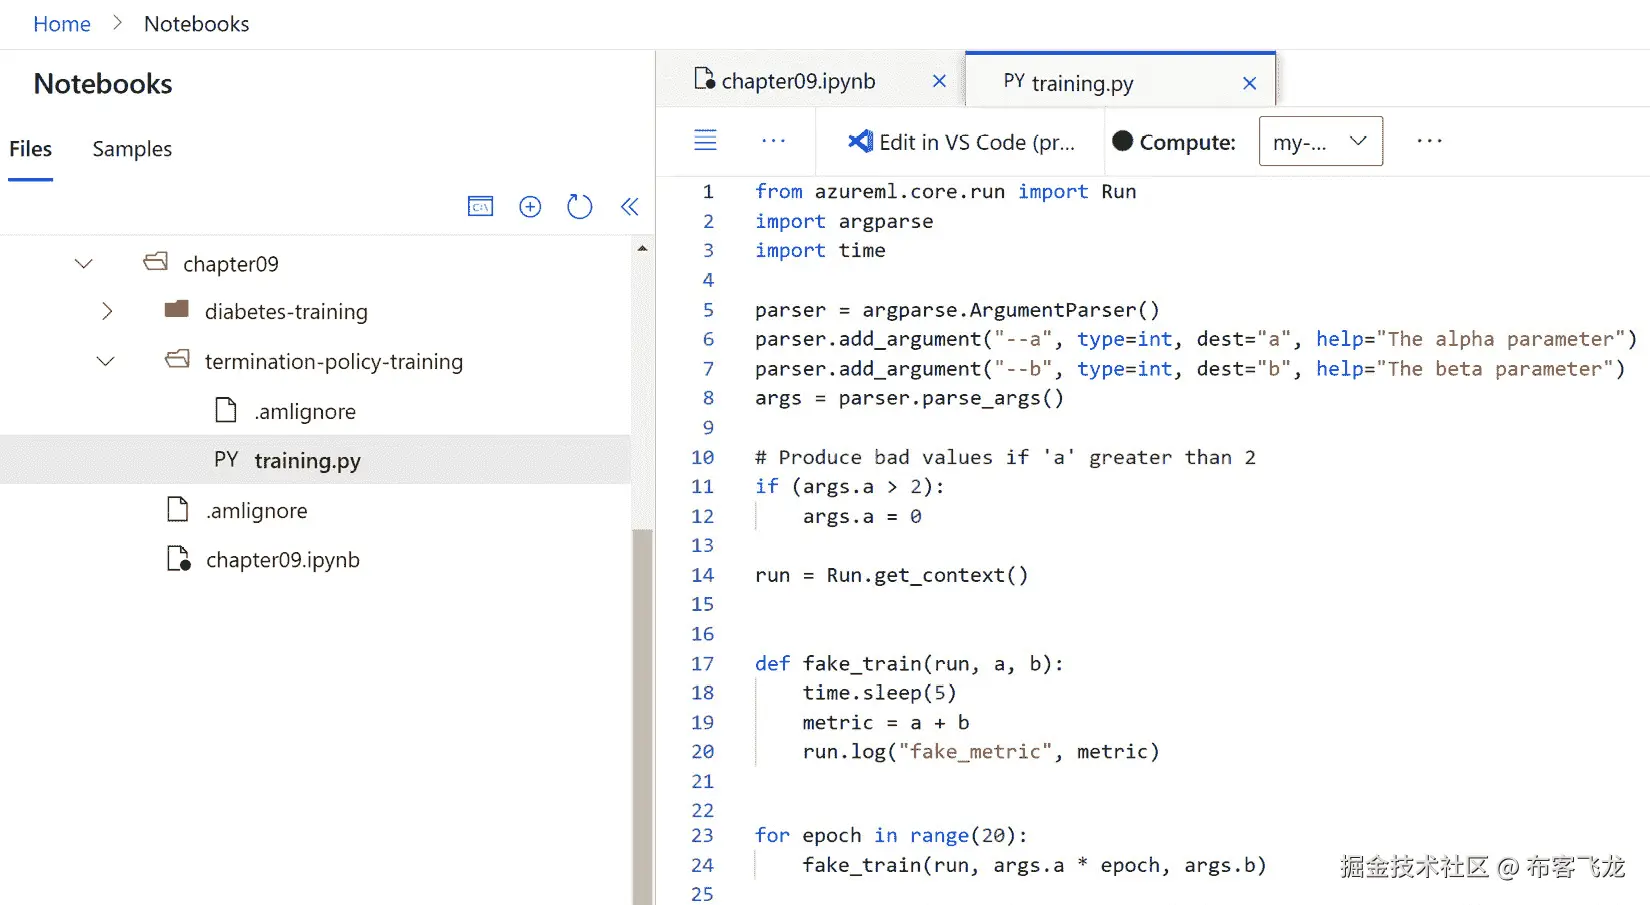Collapse the chapter09 folder
Screen dimensions: 1650x905
tap(84, 264)
